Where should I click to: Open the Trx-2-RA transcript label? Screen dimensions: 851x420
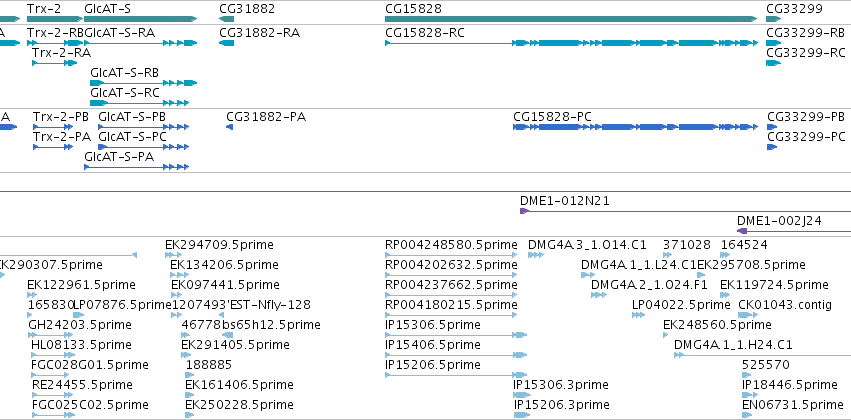click(x=61, y=53)
